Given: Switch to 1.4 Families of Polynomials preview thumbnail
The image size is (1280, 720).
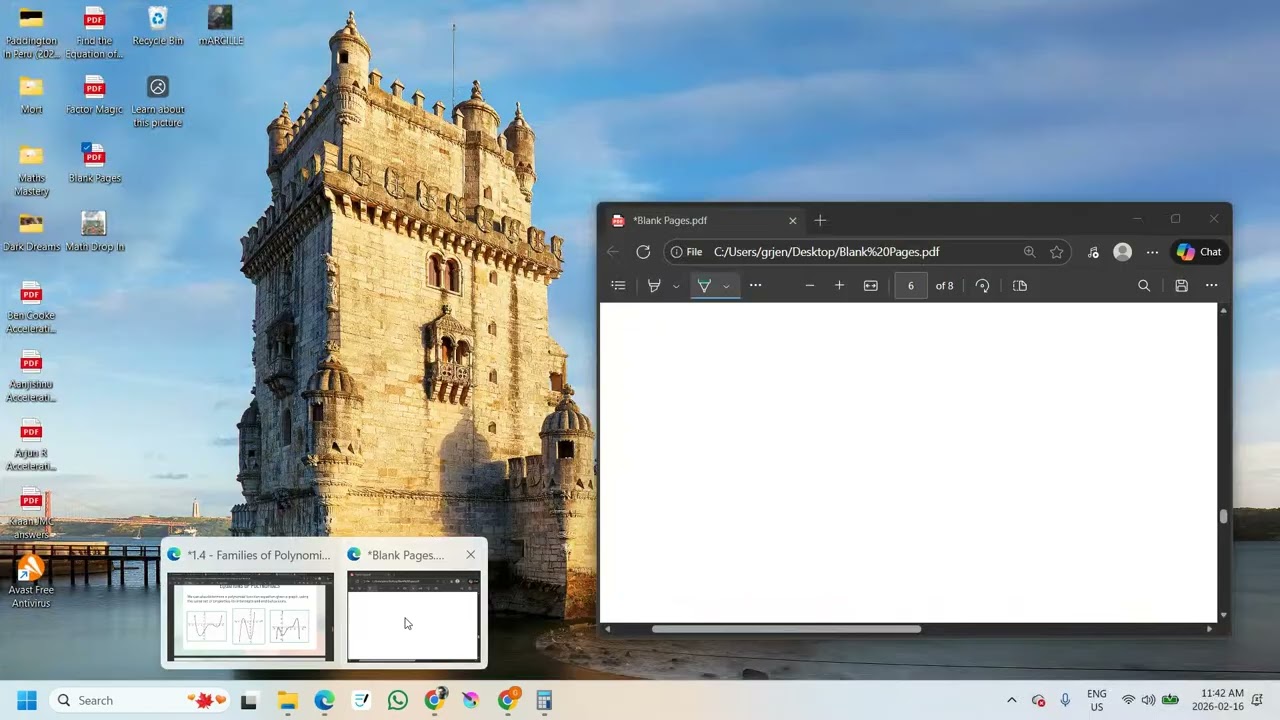Looking at the screenshot, I should 250,616.
